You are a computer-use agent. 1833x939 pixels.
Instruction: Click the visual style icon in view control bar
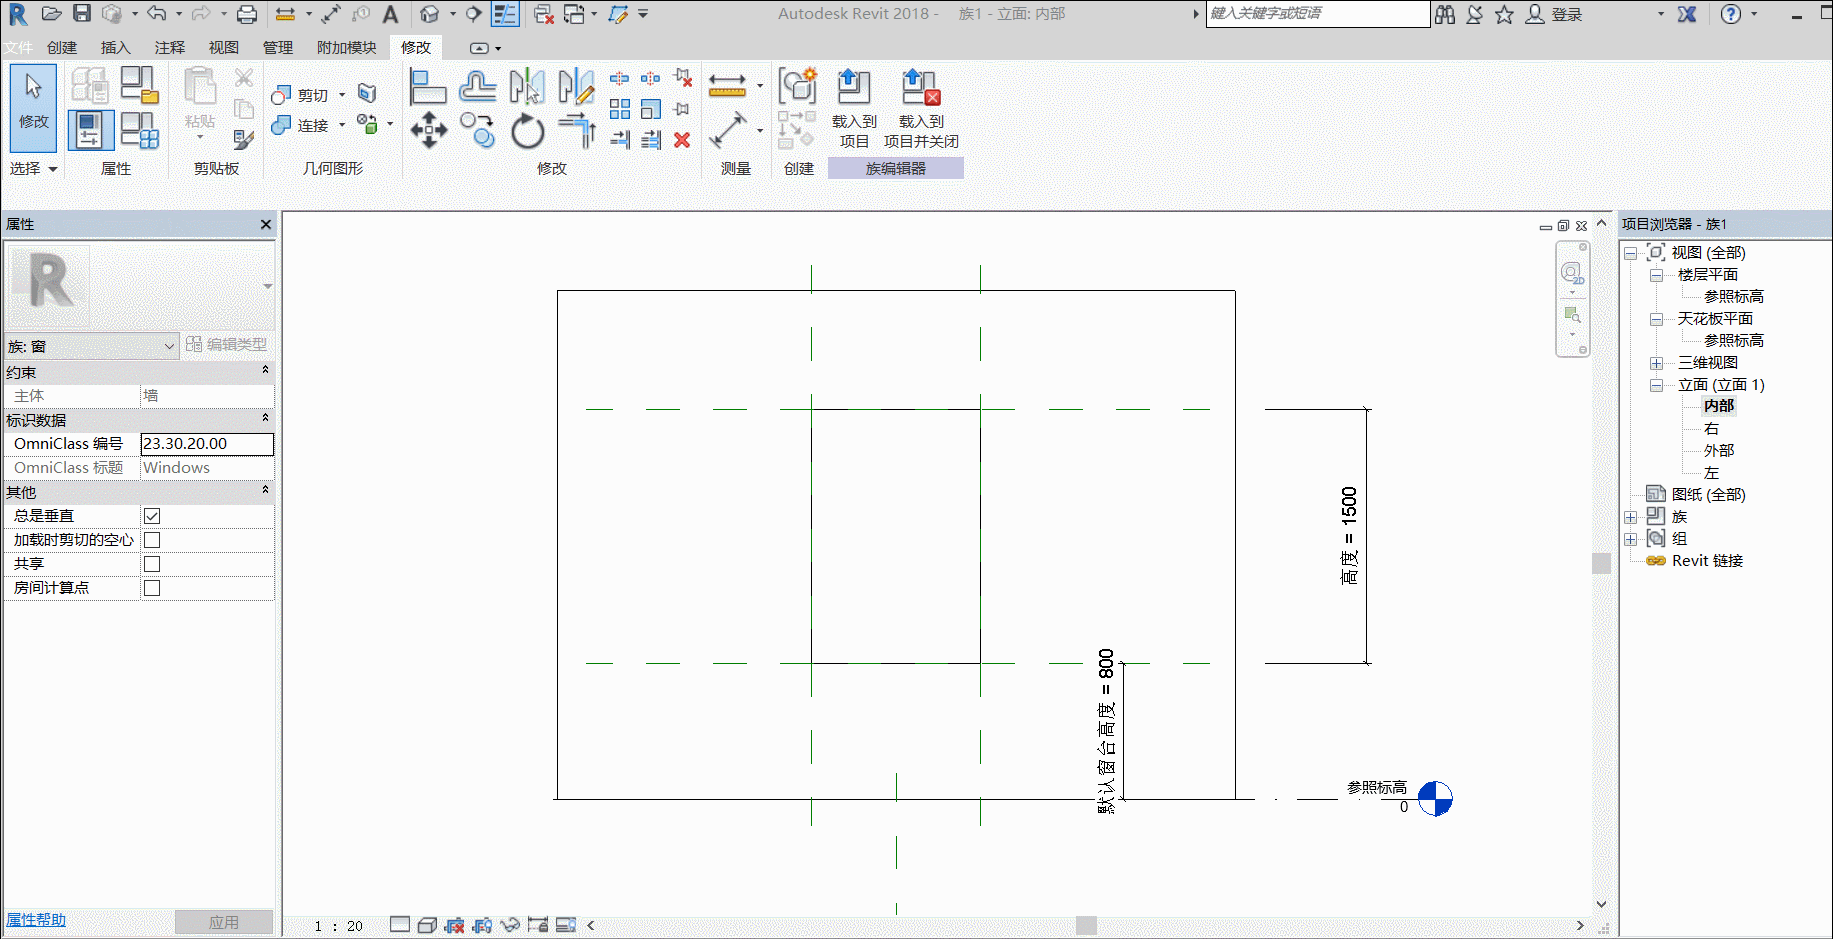(x=426, y=925)
